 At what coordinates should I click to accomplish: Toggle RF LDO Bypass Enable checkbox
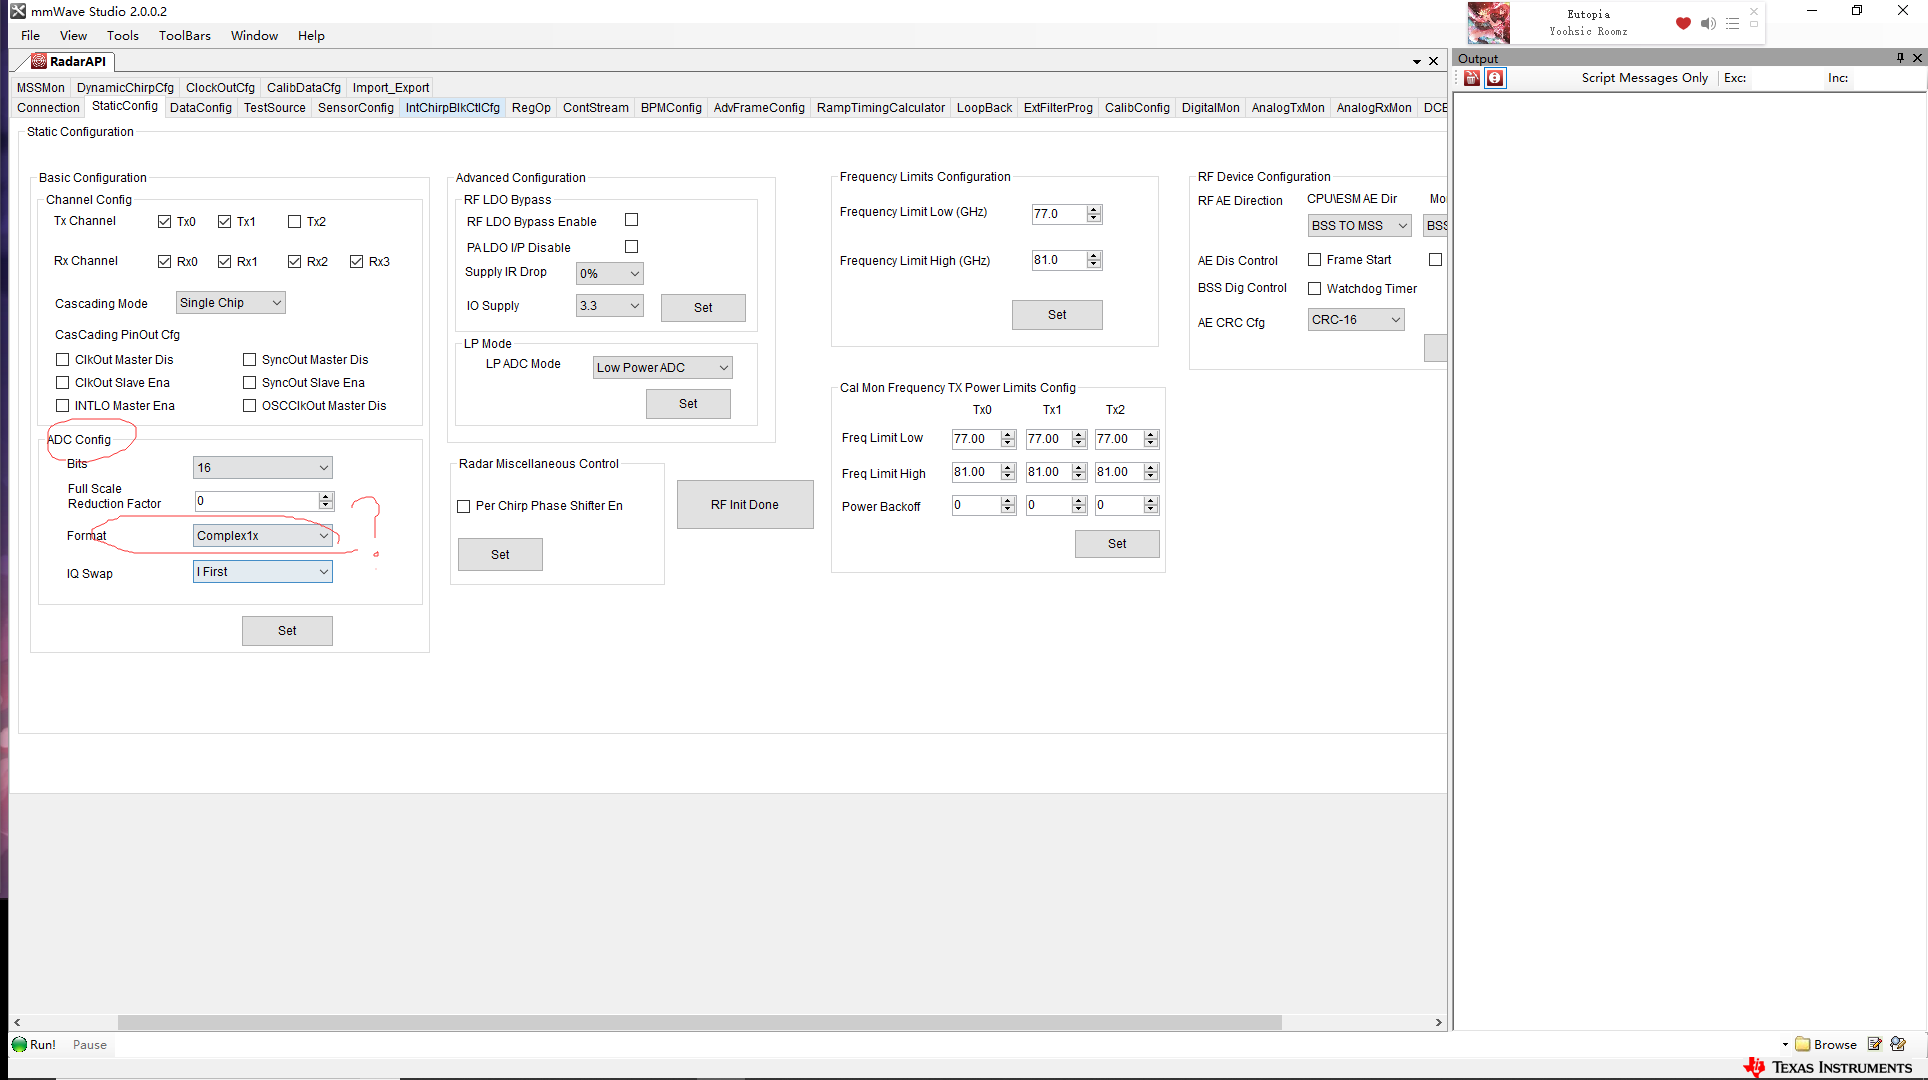(x=631, y=220)
